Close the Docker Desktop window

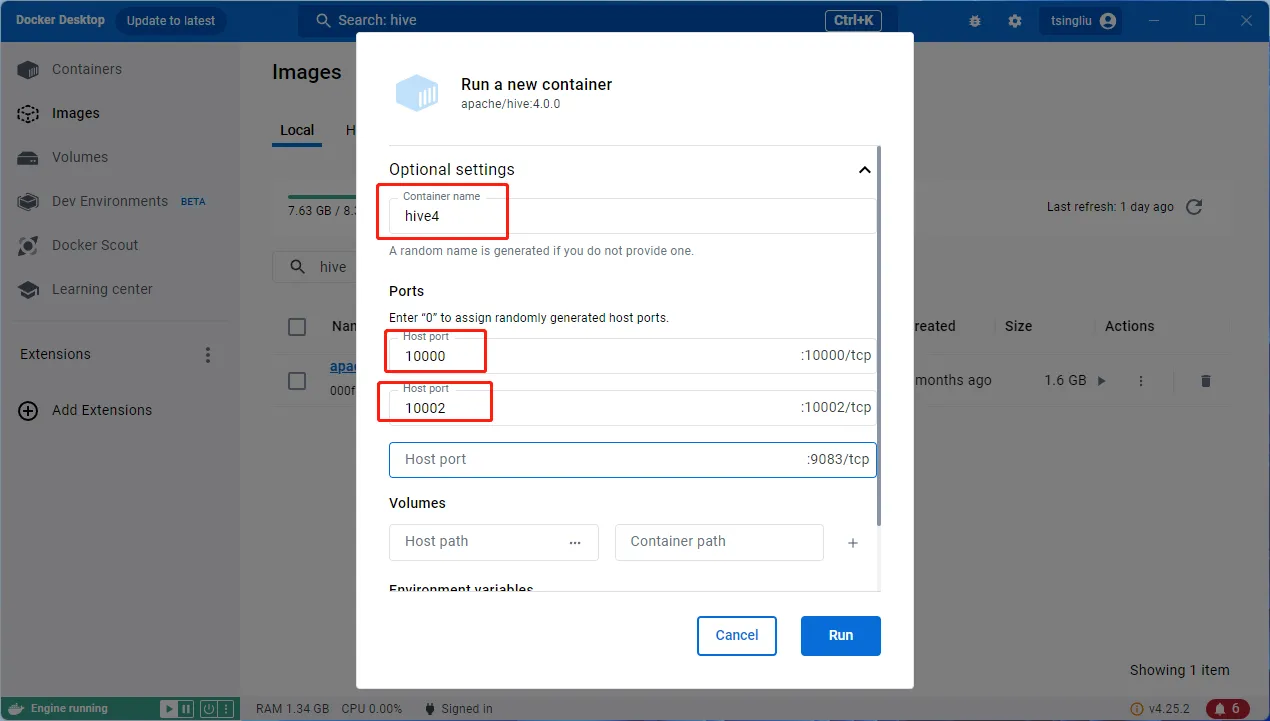1246,20
